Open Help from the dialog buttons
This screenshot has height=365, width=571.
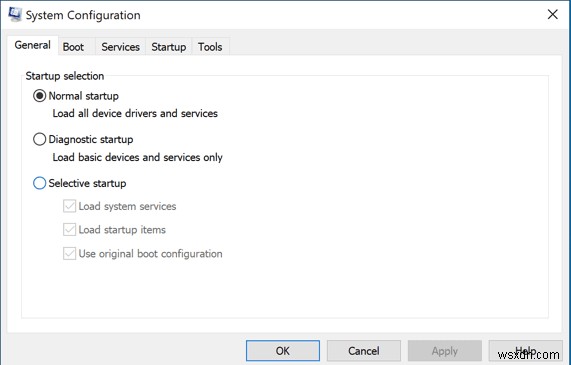point(525,351)
